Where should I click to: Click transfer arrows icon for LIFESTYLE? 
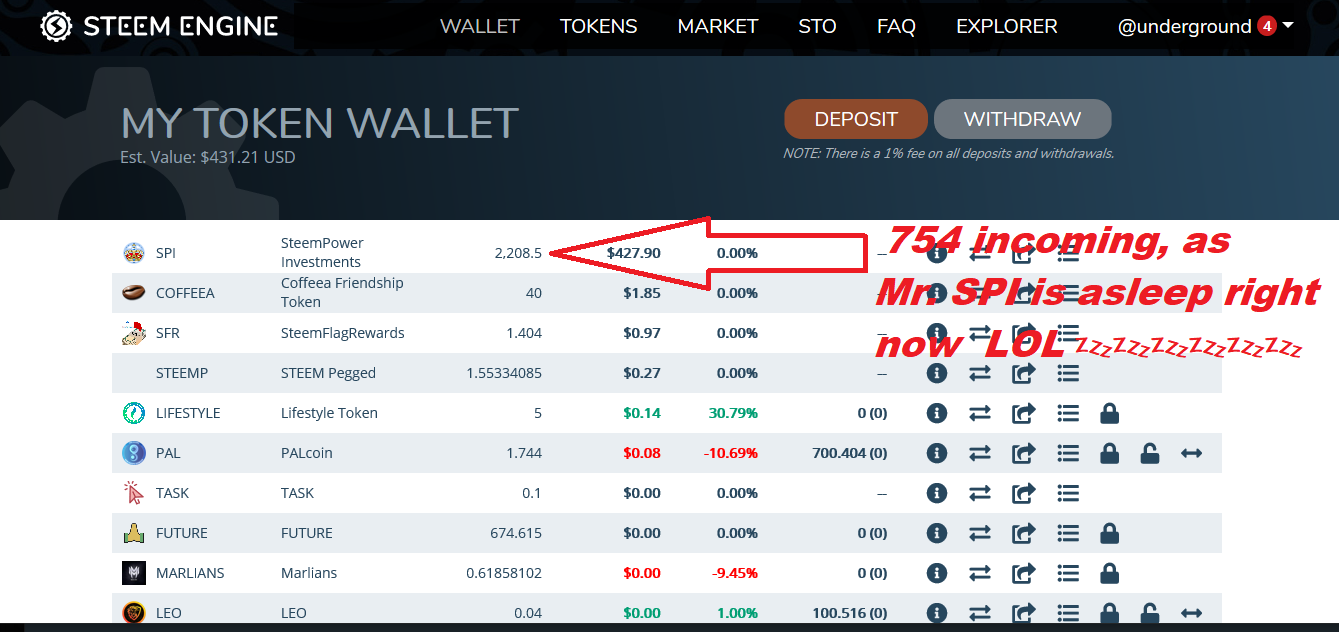(980, 413)
